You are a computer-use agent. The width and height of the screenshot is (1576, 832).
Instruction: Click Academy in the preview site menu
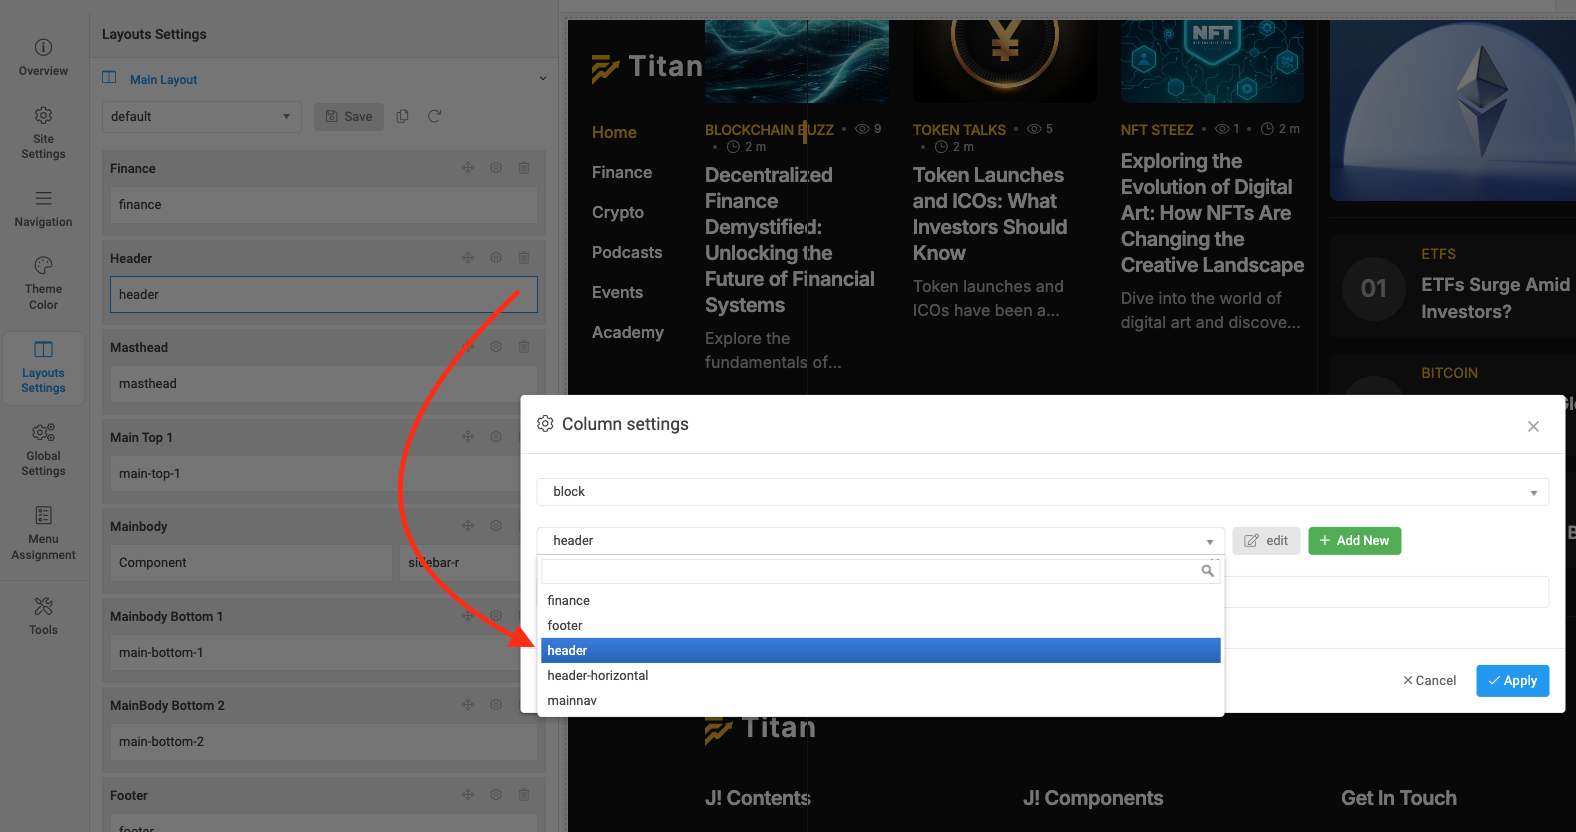coord(628,332)
